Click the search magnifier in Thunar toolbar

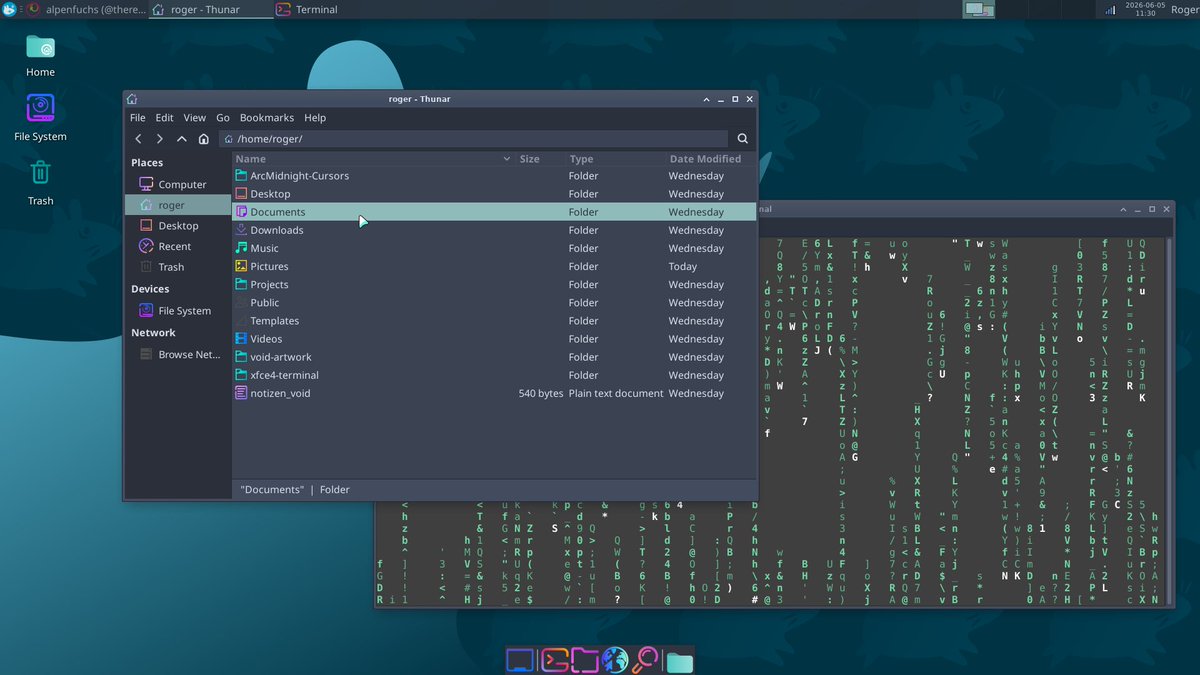(x=743, y=139)
